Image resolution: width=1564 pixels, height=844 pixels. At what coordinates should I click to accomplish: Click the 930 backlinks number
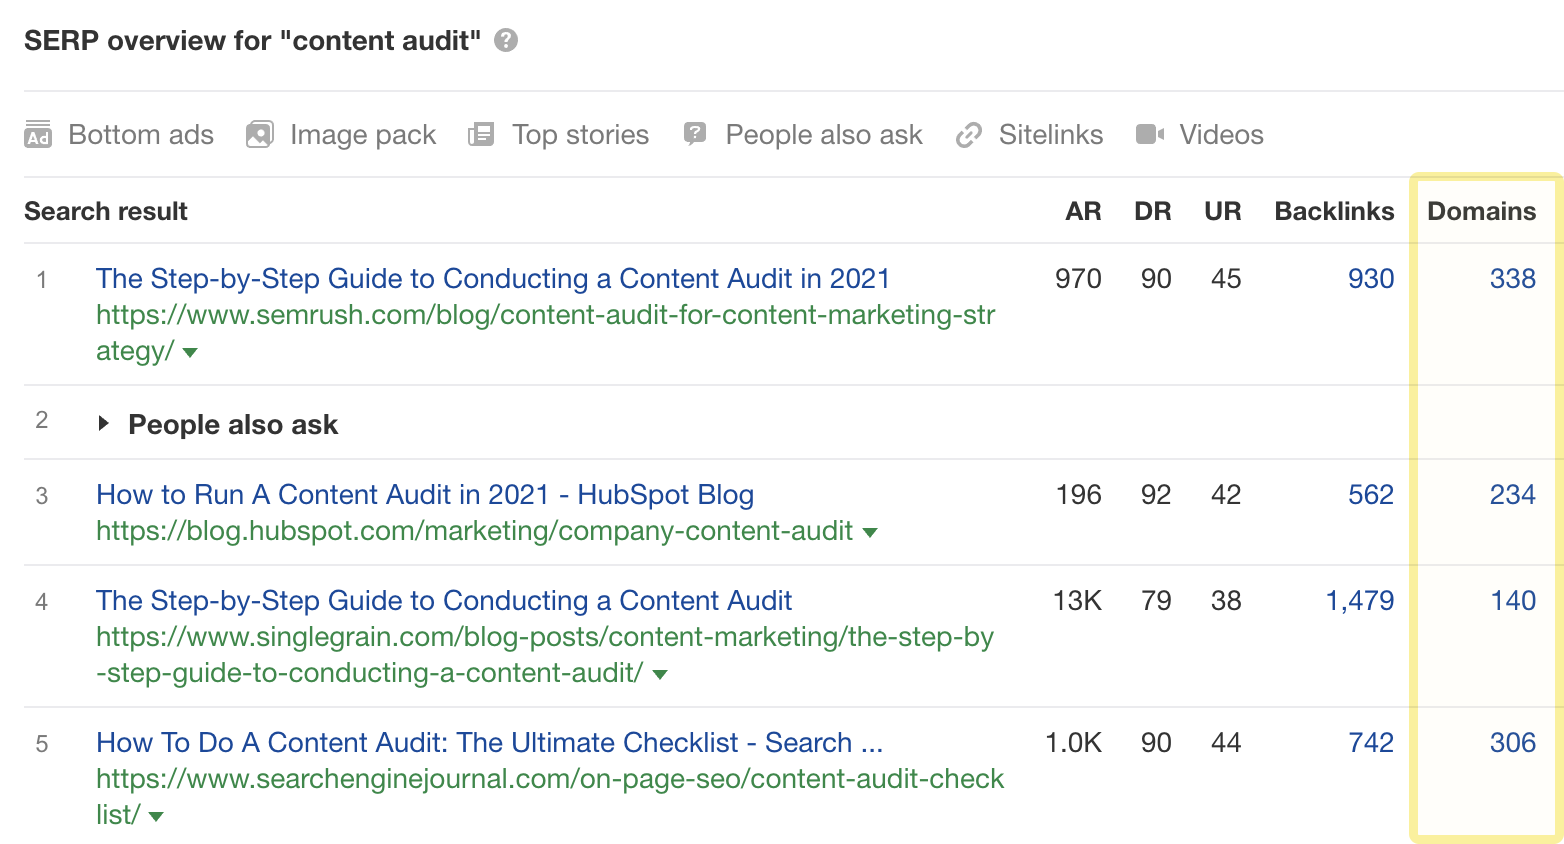point(1370,278)
